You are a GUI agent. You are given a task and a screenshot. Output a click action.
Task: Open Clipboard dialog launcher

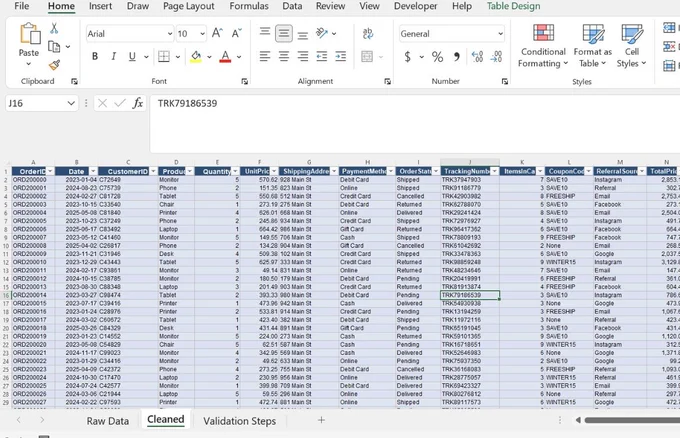[x=74, y=81]
